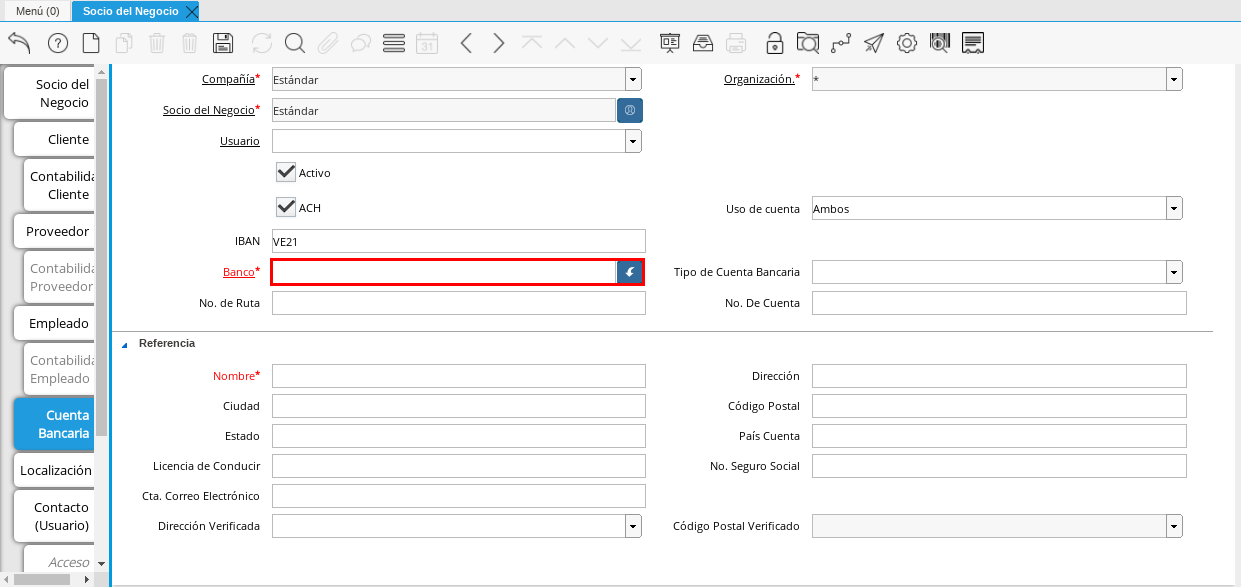Viewport: 1241px width, 587px height.
Task: Toggle the ACH checkbox
Action: [286, 207]
